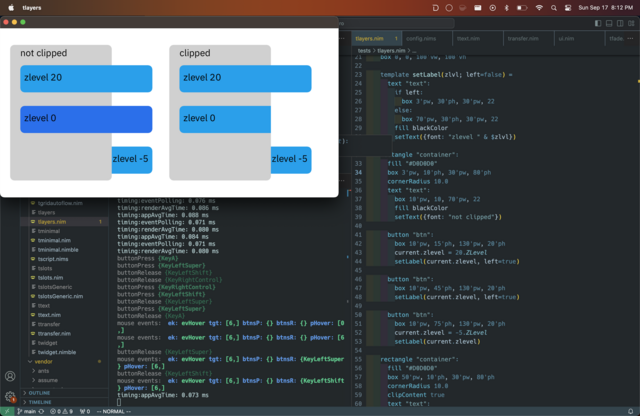Click code line 34 in the editor
The height and width of the screenshot is (416, 640).
pyautogui.click(x=439, y=172)
